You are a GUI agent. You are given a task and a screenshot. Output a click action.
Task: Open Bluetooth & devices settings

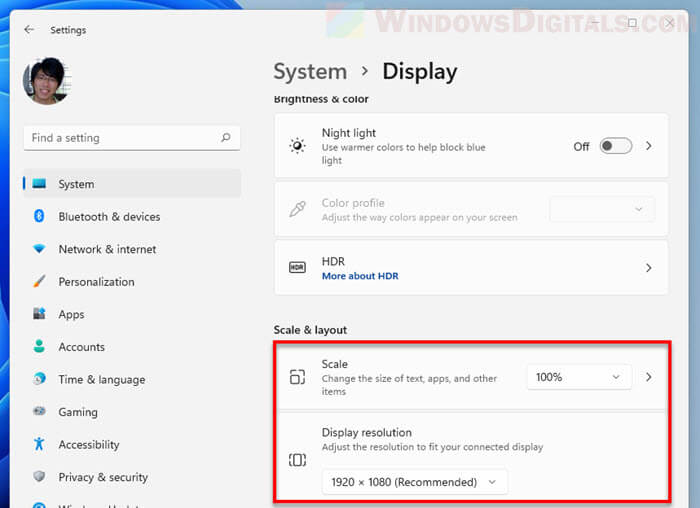pyautogui.click(x=109, y=217)
